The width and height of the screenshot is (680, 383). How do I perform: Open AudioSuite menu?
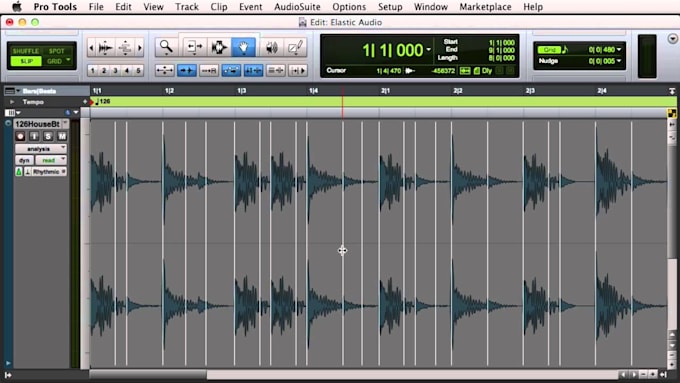pos(297,7)
